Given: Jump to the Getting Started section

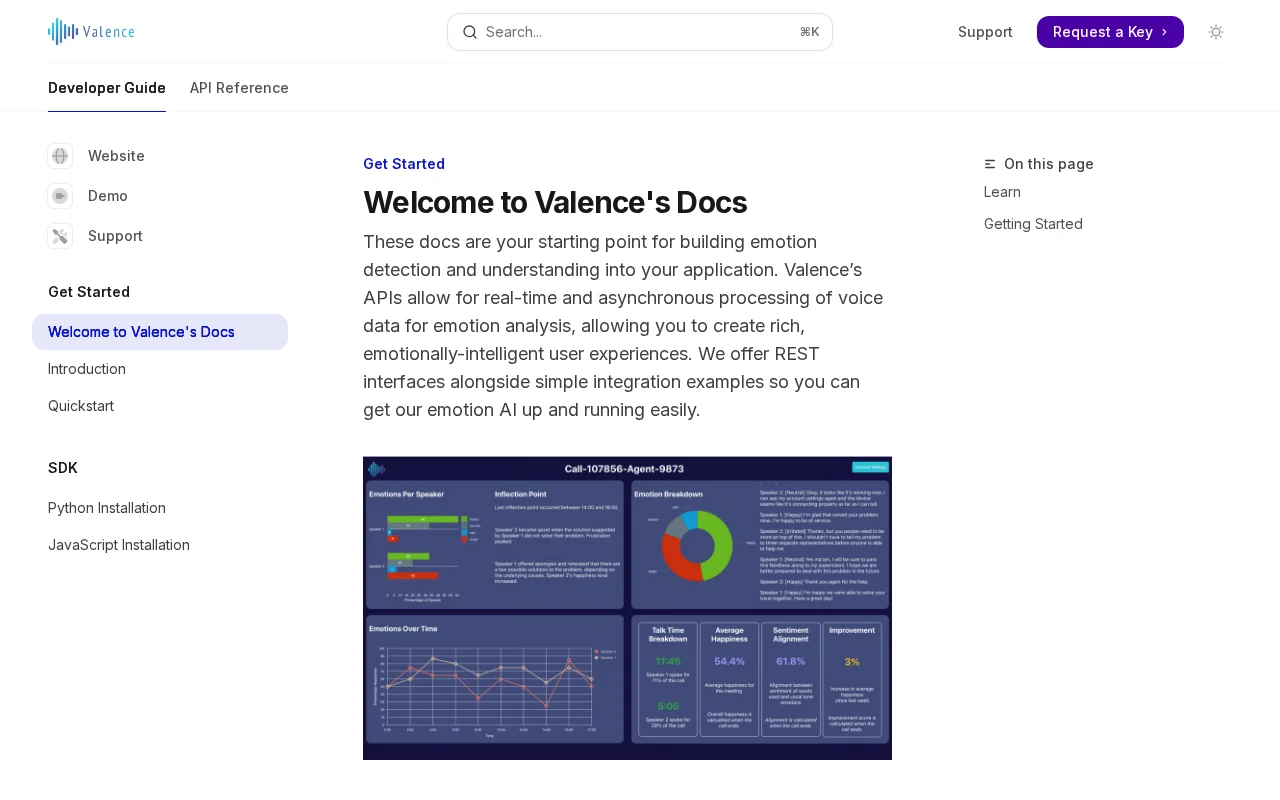Looking at the screenshot, I should coord(1033,224).
